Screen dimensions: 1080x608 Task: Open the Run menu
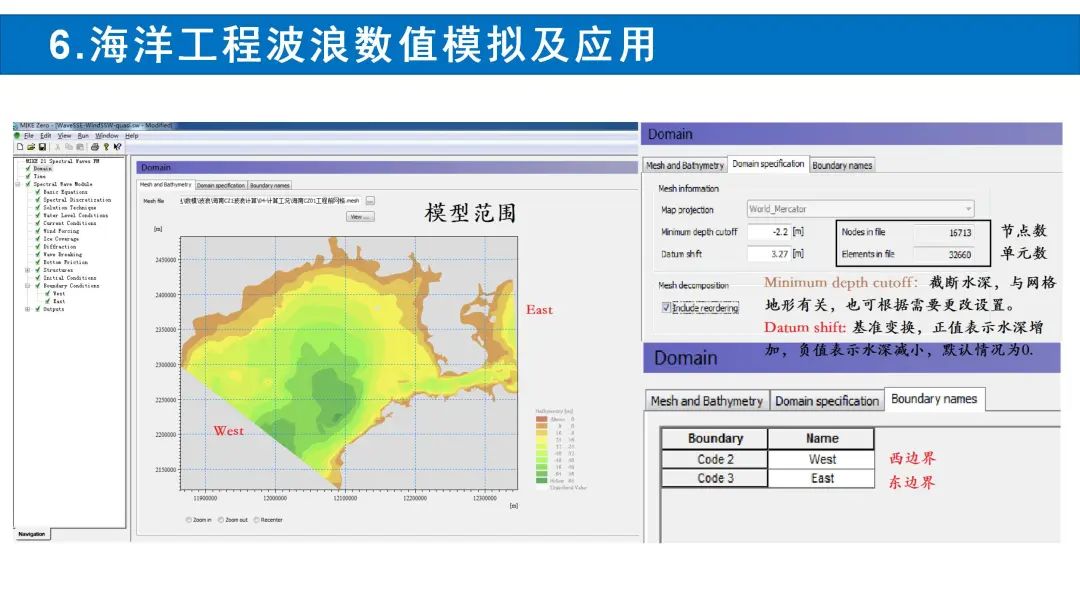tap(83, 136)
